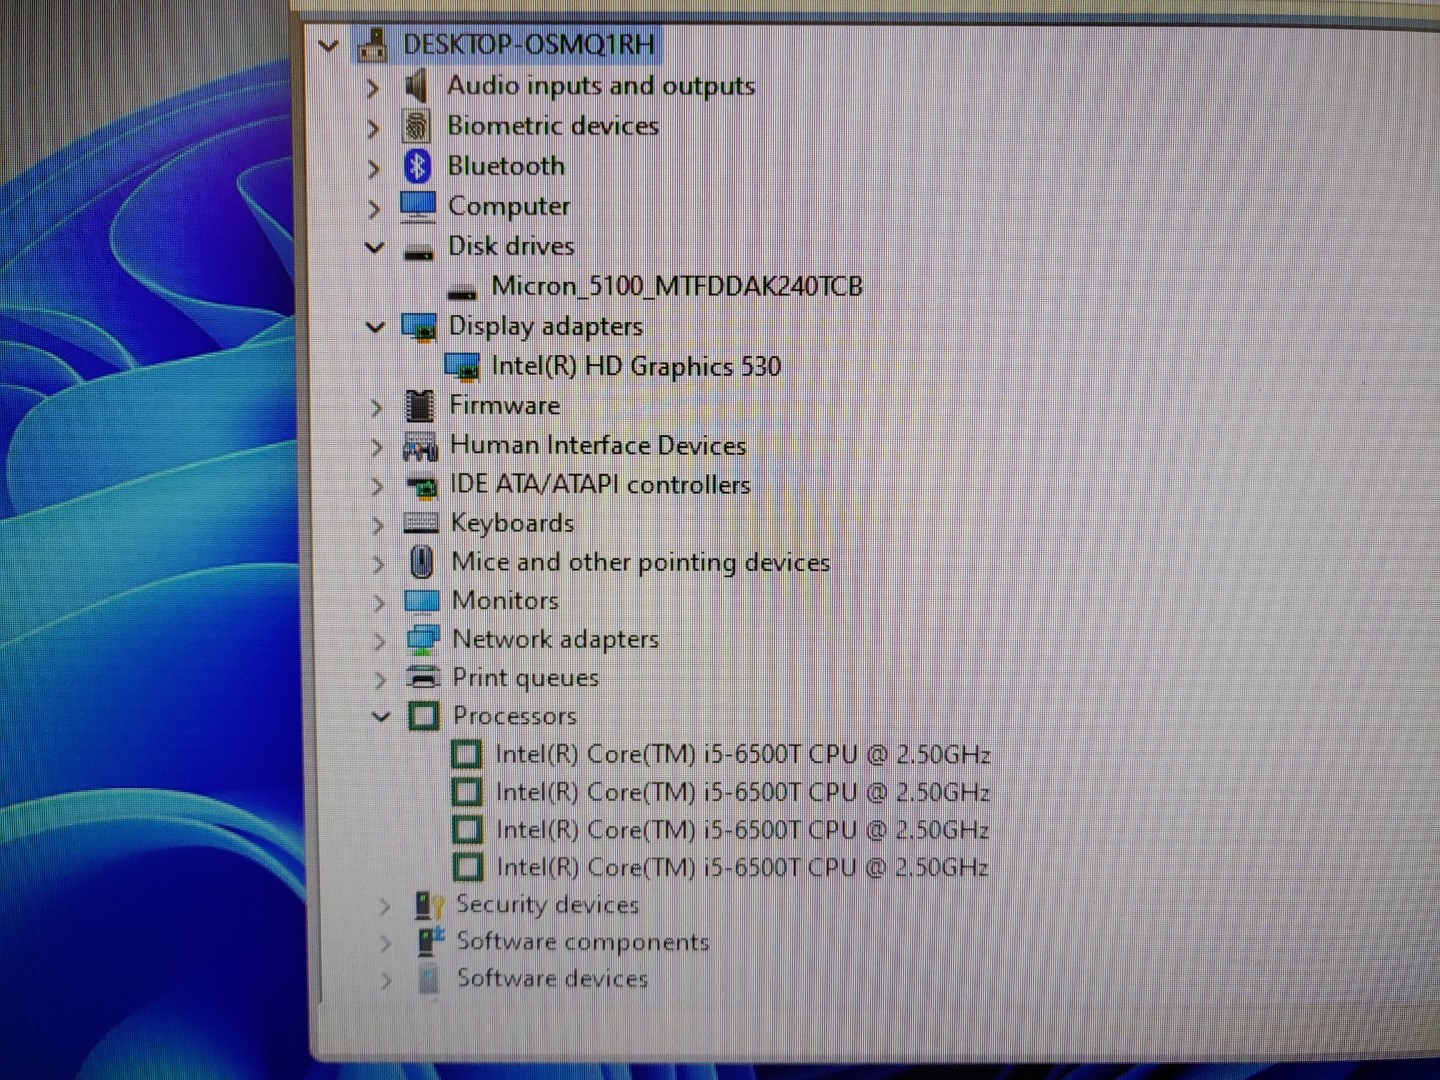Click the Software components icon

[430, 942]
